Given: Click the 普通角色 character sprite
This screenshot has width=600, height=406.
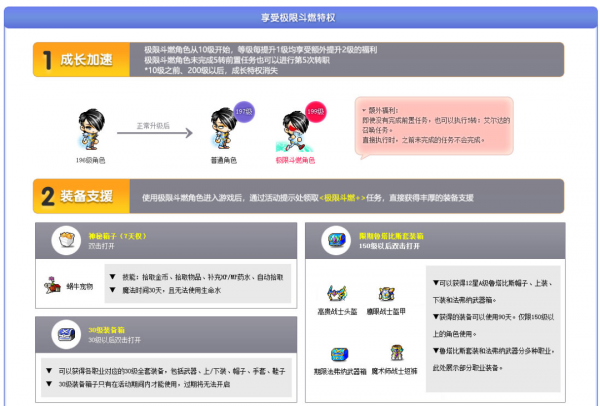Looking at the screenshot, I should coord(223,129).
